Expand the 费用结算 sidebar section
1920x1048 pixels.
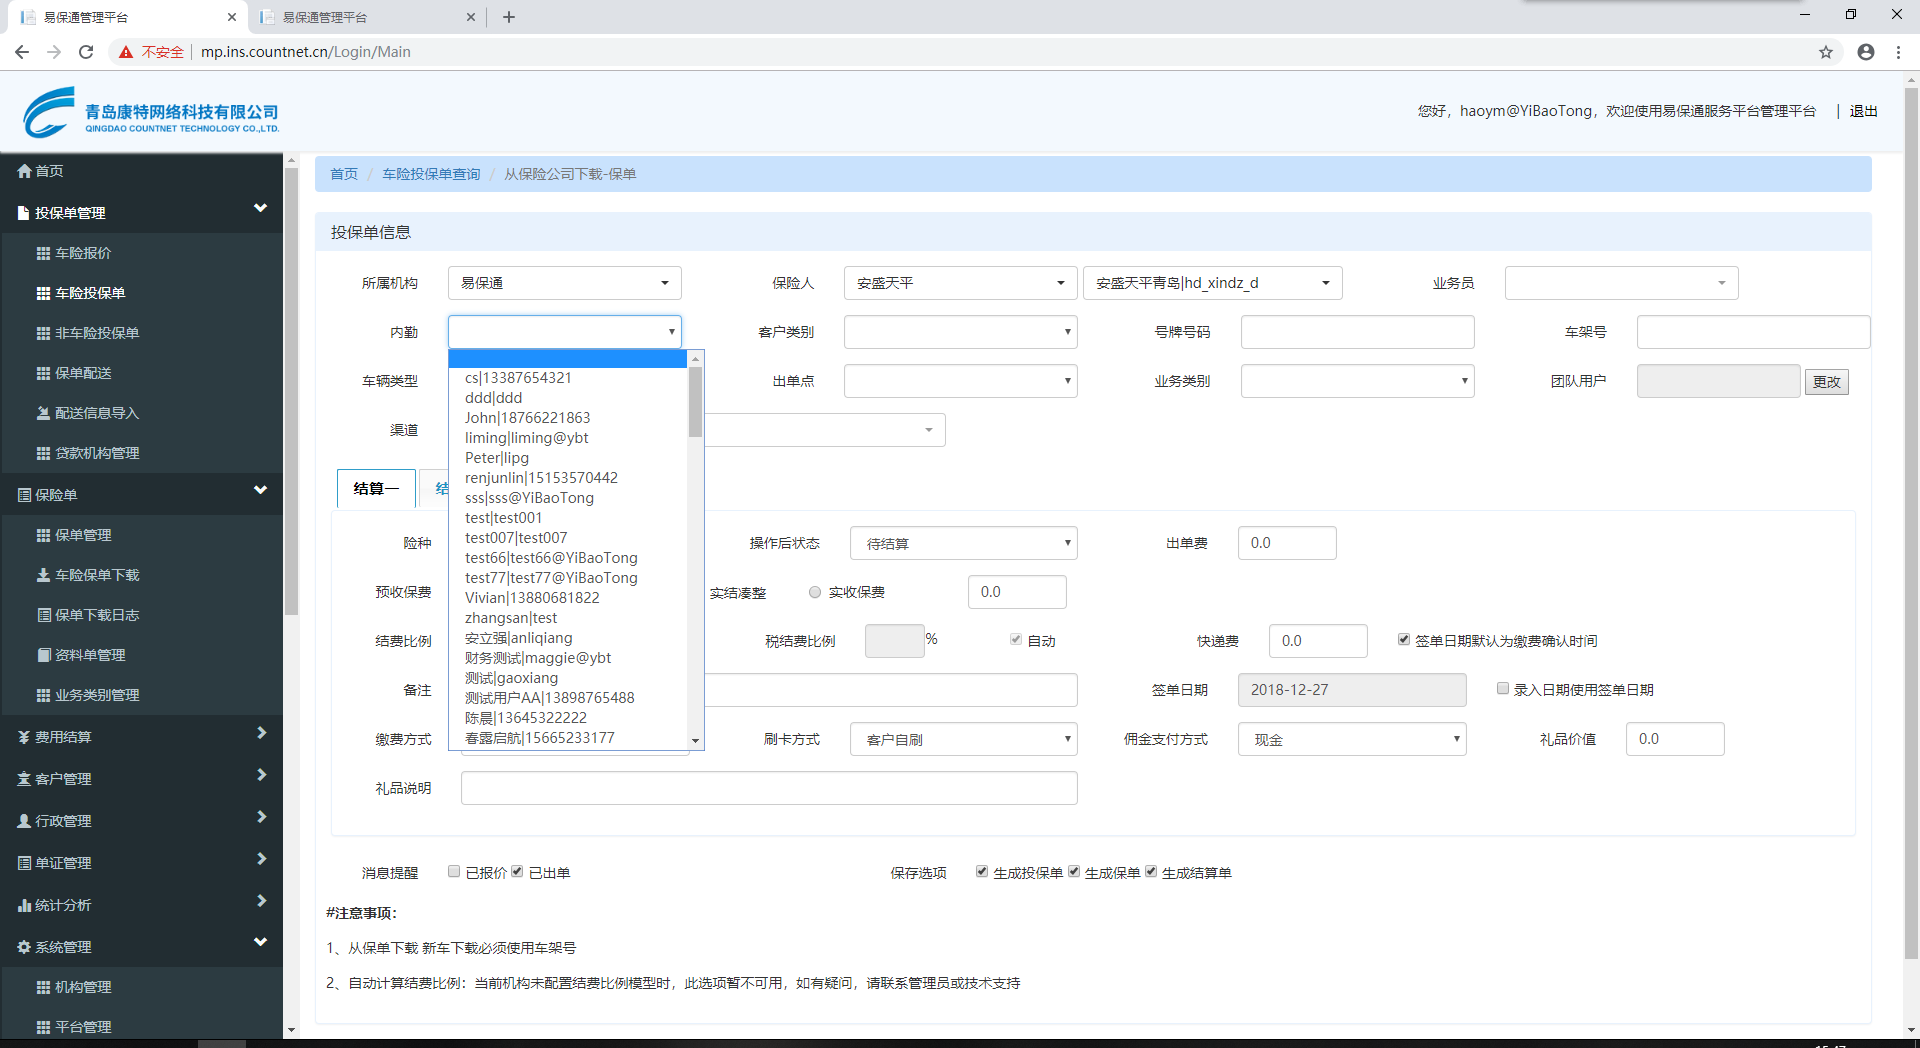141,737
